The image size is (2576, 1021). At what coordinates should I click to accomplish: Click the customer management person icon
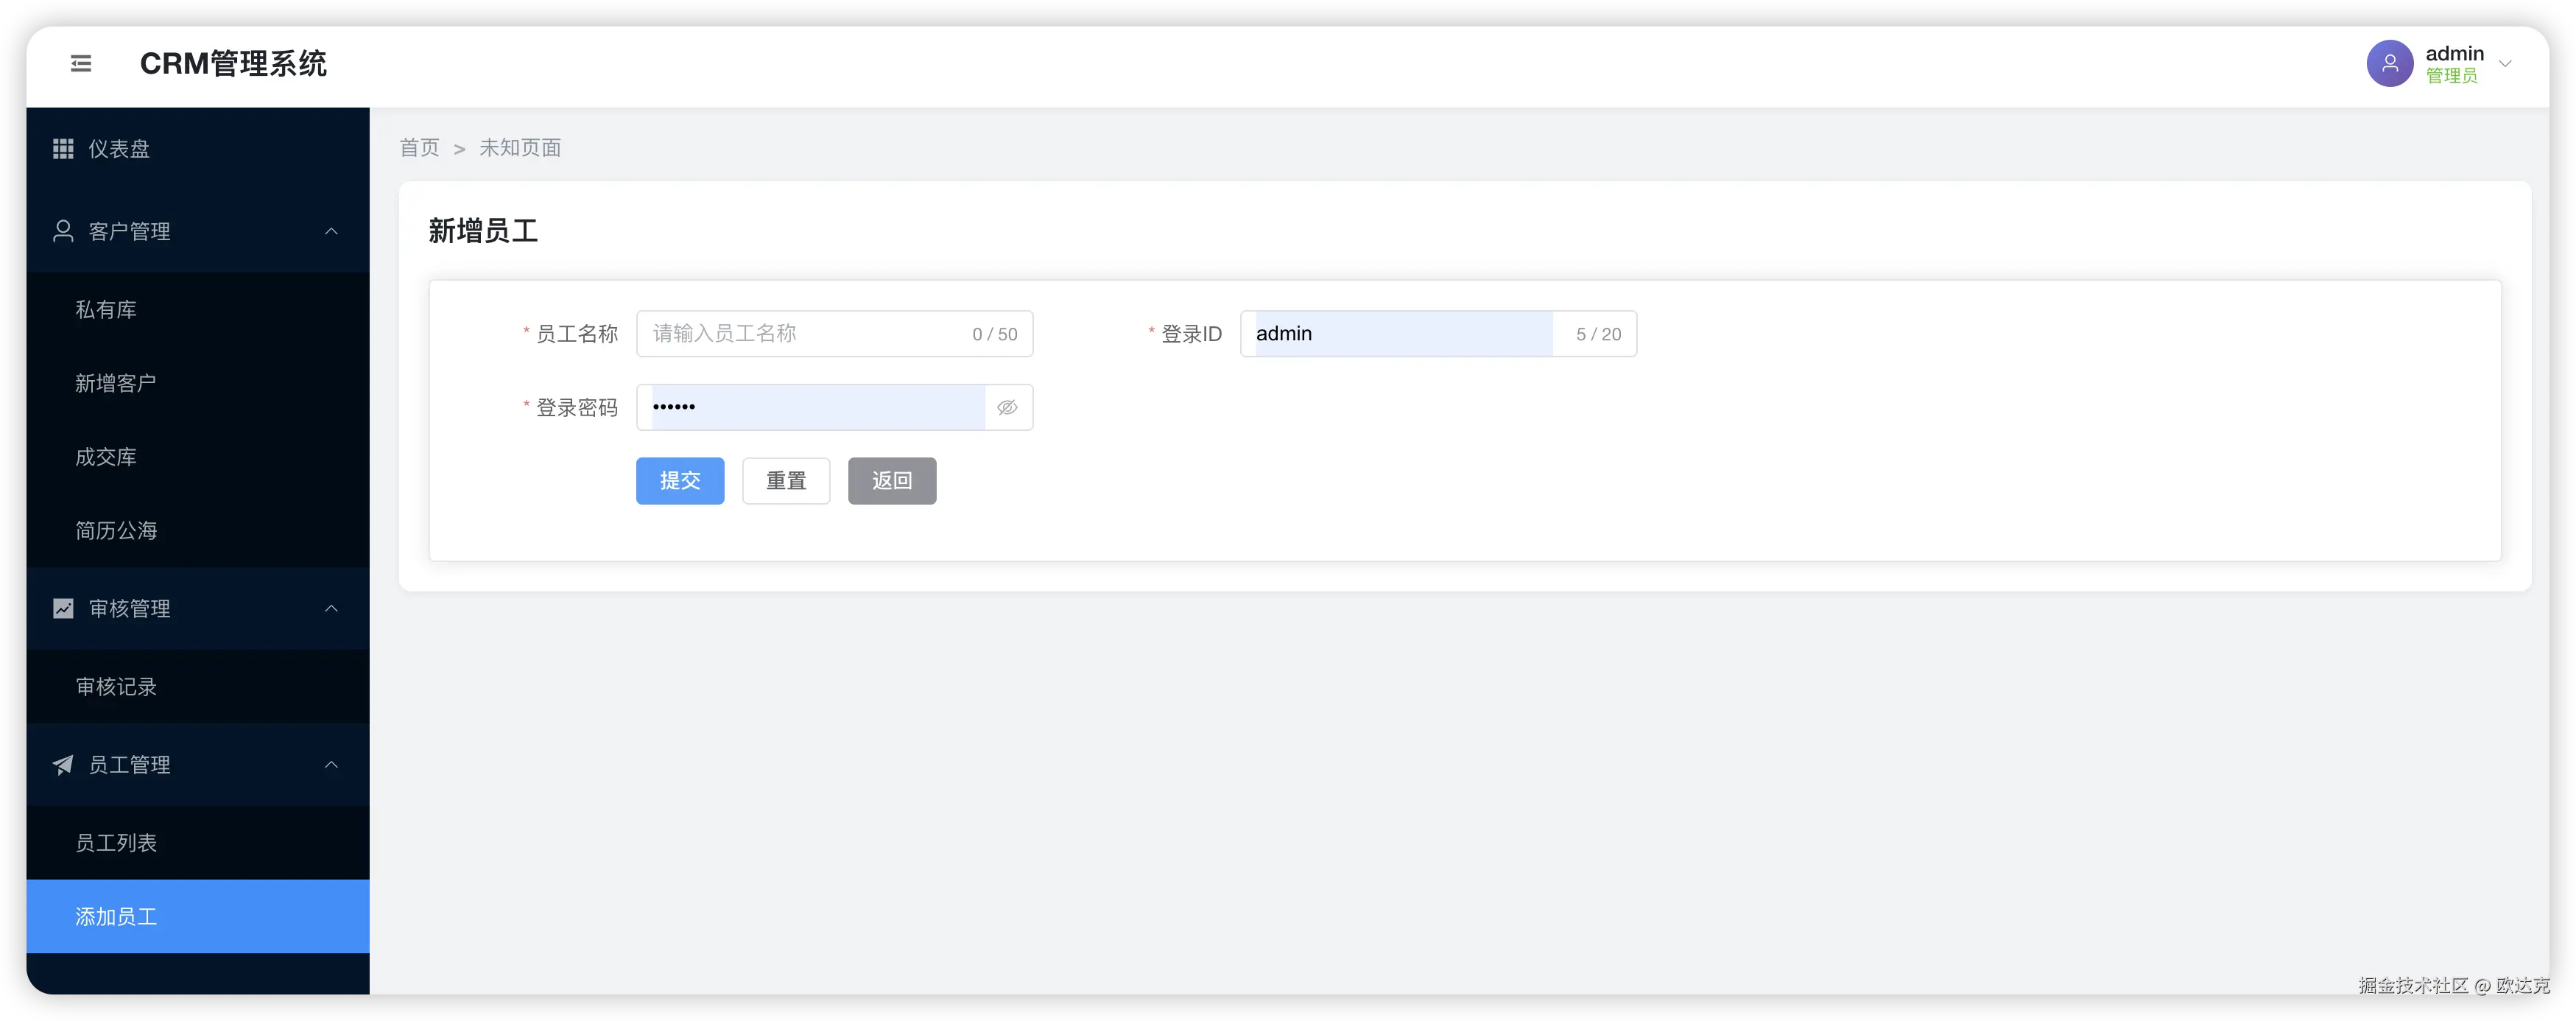click(x=63, y=231)
